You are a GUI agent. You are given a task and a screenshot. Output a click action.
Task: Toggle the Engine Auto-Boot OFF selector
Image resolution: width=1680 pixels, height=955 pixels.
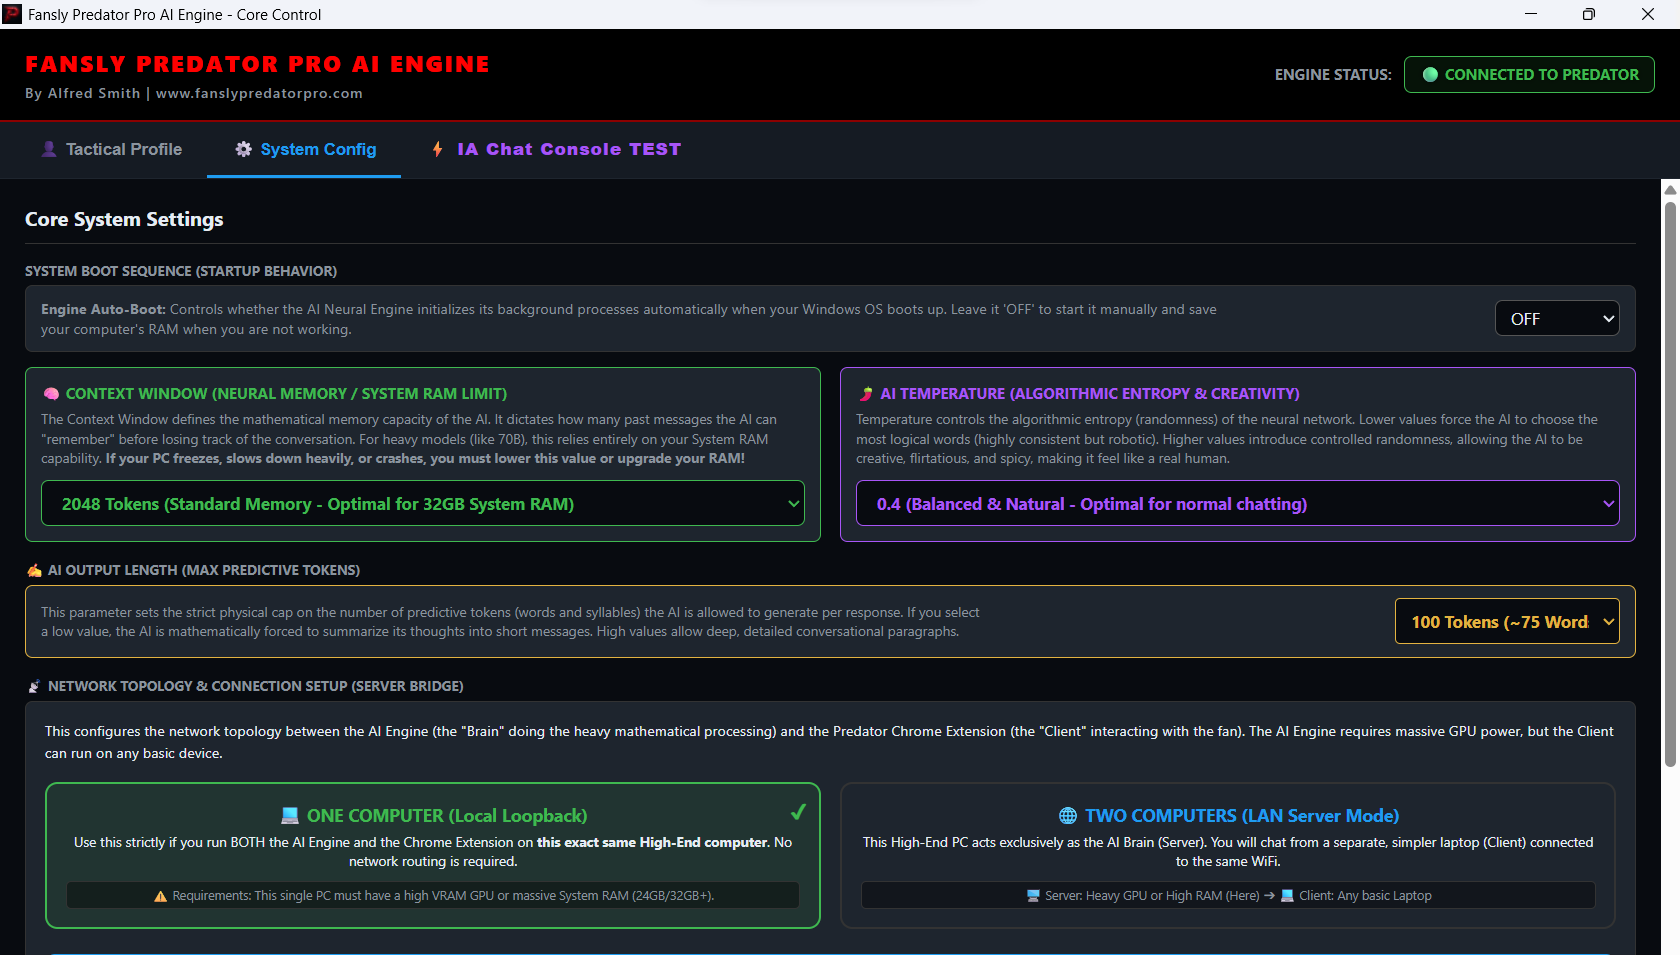point(1556,319)
